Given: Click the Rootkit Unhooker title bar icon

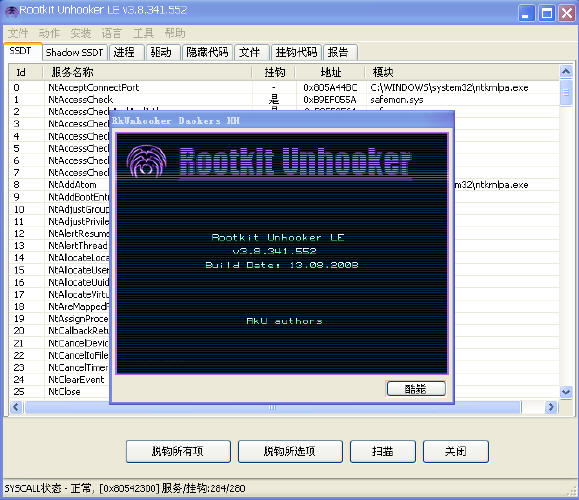Looking at the screenshot, I should pos(11,11).
